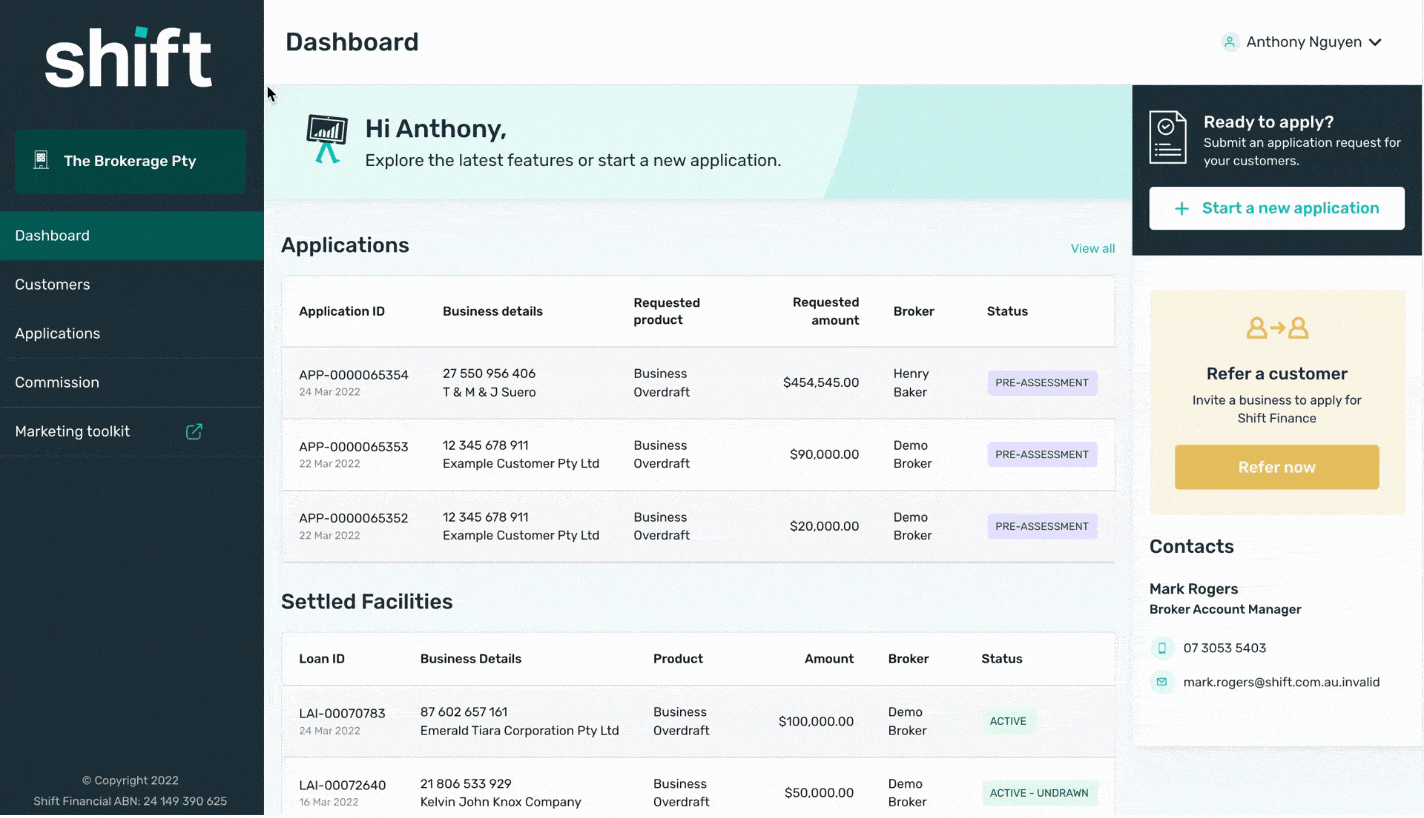The height and width of the screenshot is (818, 1424).
Task: Click the Requested product column header
Action: (667, 312)
